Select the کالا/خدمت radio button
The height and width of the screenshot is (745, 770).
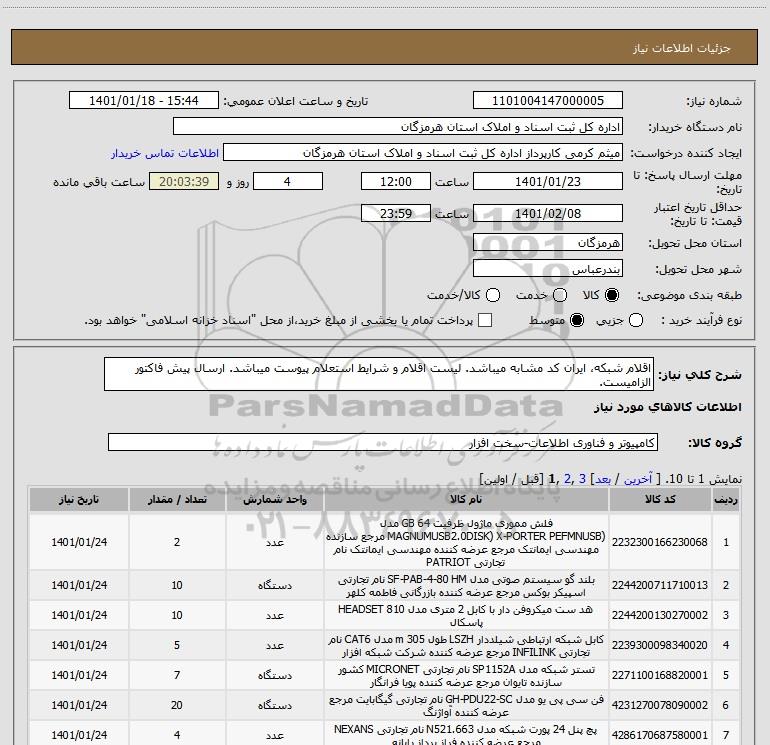point(493,295)
